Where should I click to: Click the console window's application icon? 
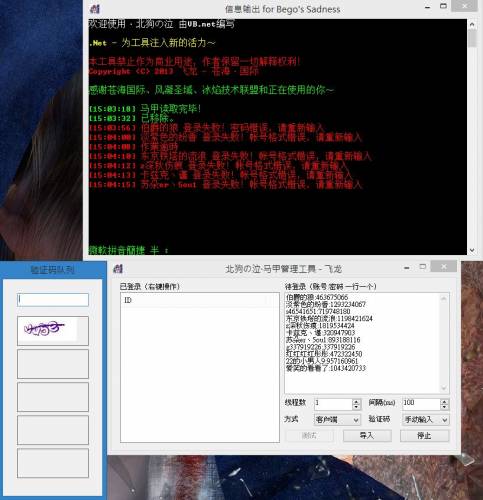pos(95,9)
